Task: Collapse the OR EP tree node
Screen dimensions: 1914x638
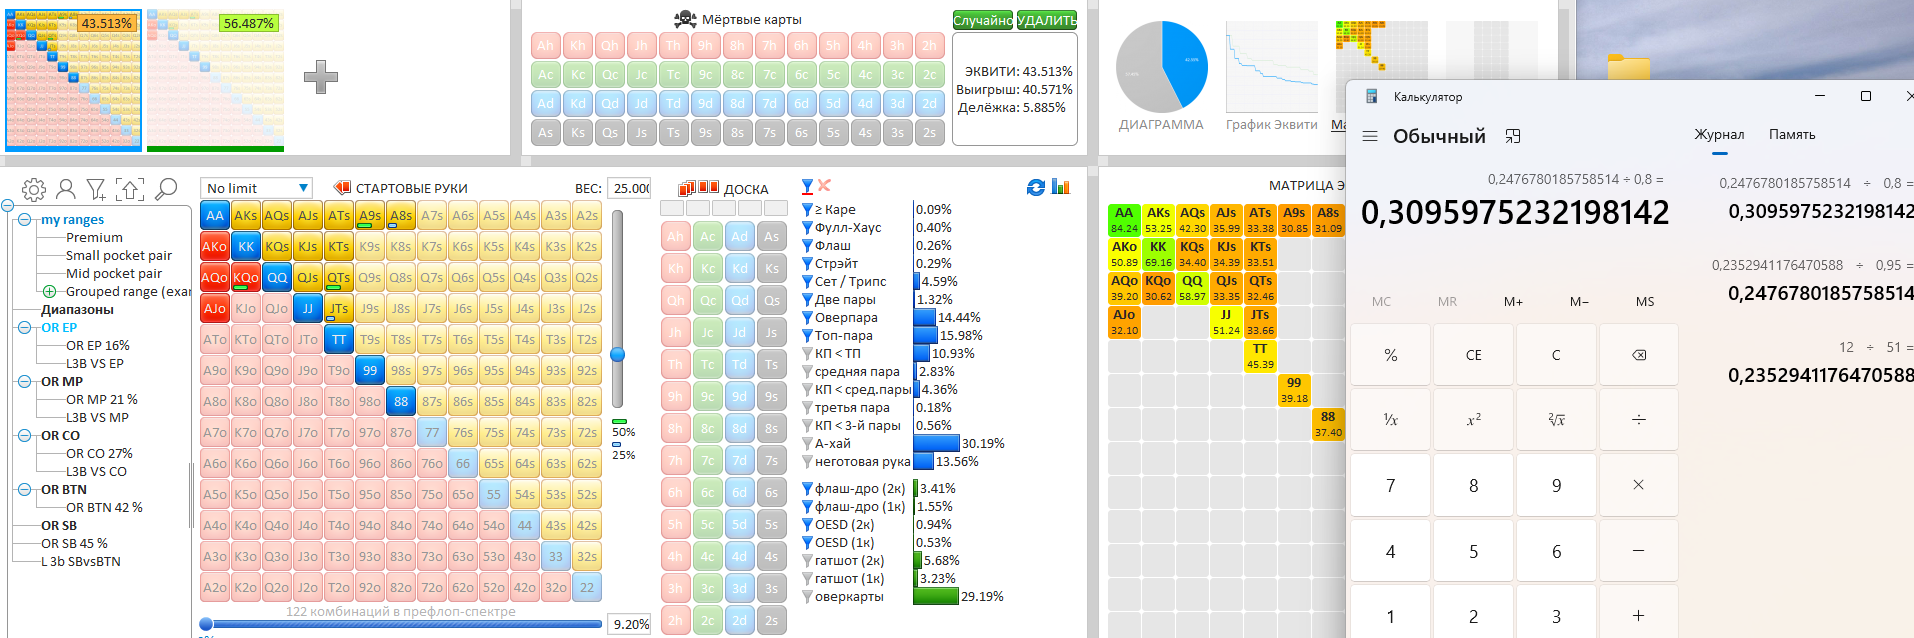Action: coord(24,328)
